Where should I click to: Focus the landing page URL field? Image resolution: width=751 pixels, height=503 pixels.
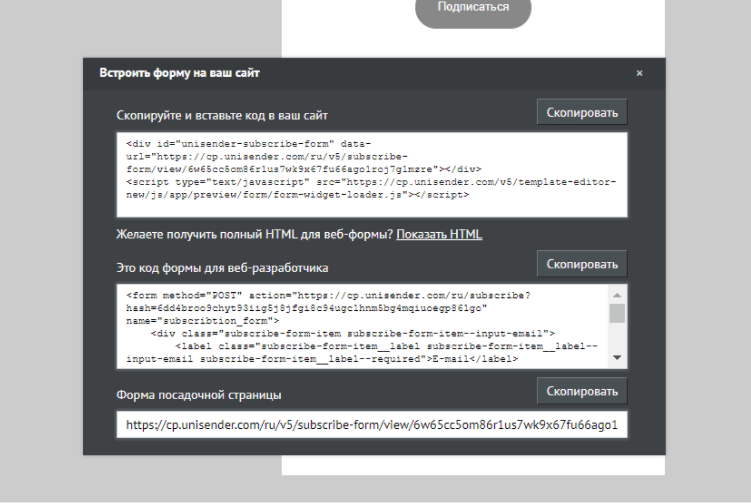pos(372,424)
